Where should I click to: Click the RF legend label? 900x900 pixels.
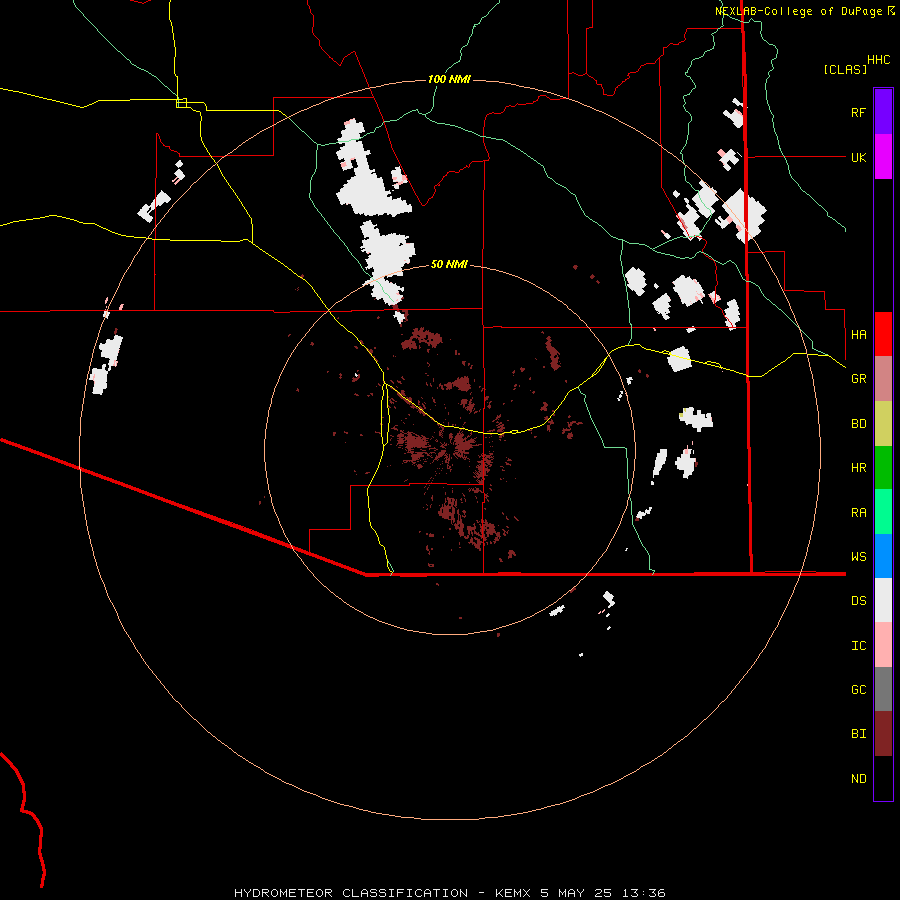pos(858,112)
